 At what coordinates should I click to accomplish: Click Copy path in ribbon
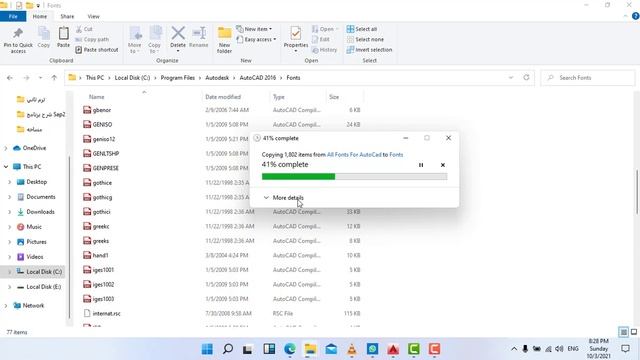tap(92, 39)
